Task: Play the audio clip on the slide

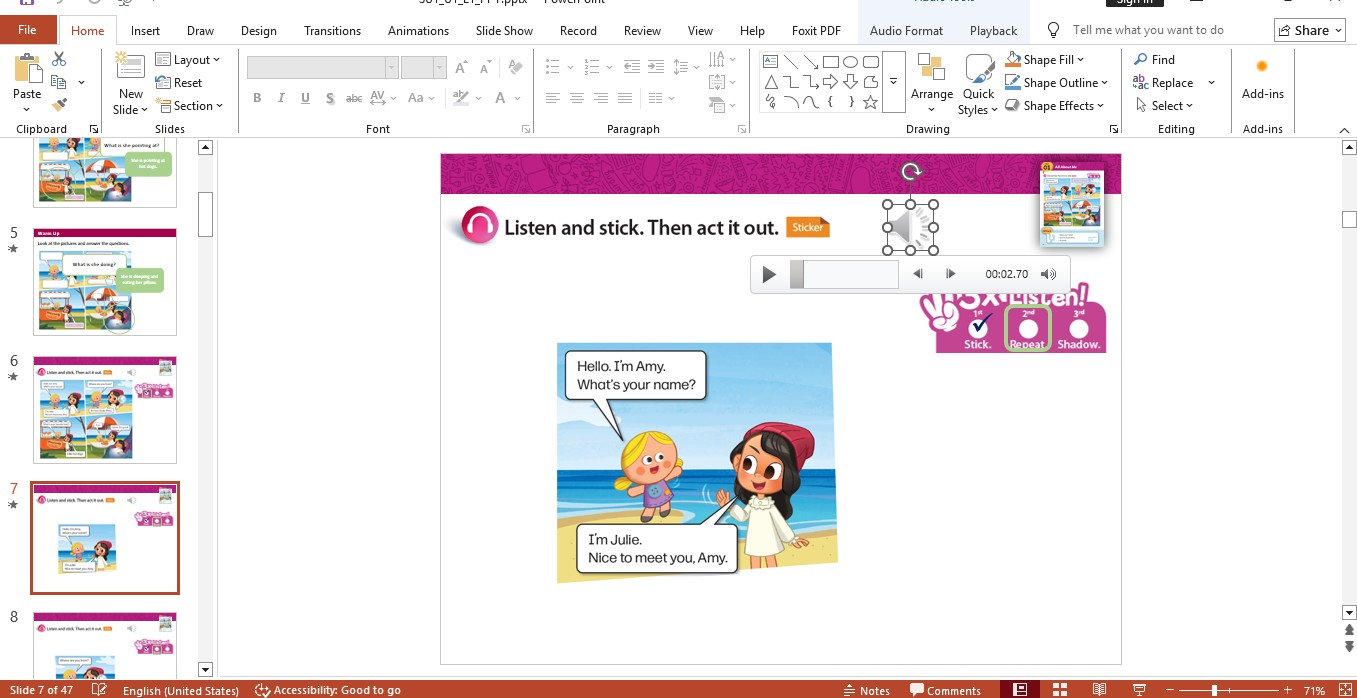Action: (x=768, y=274)
